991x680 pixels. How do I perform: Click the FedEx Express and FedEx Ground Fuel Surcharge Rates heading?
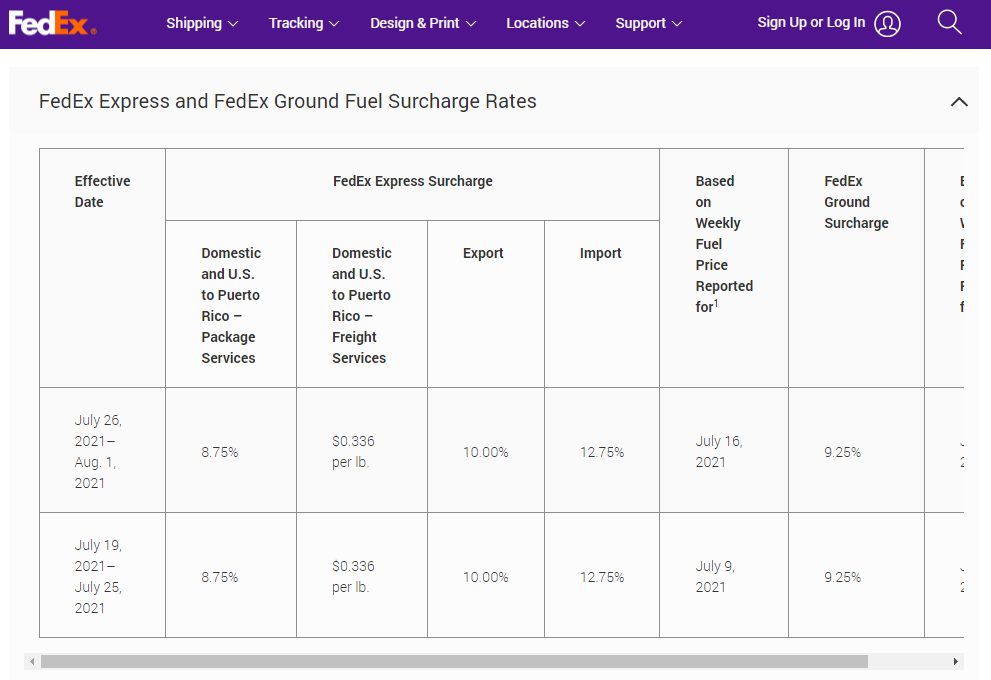click(288, 101)
